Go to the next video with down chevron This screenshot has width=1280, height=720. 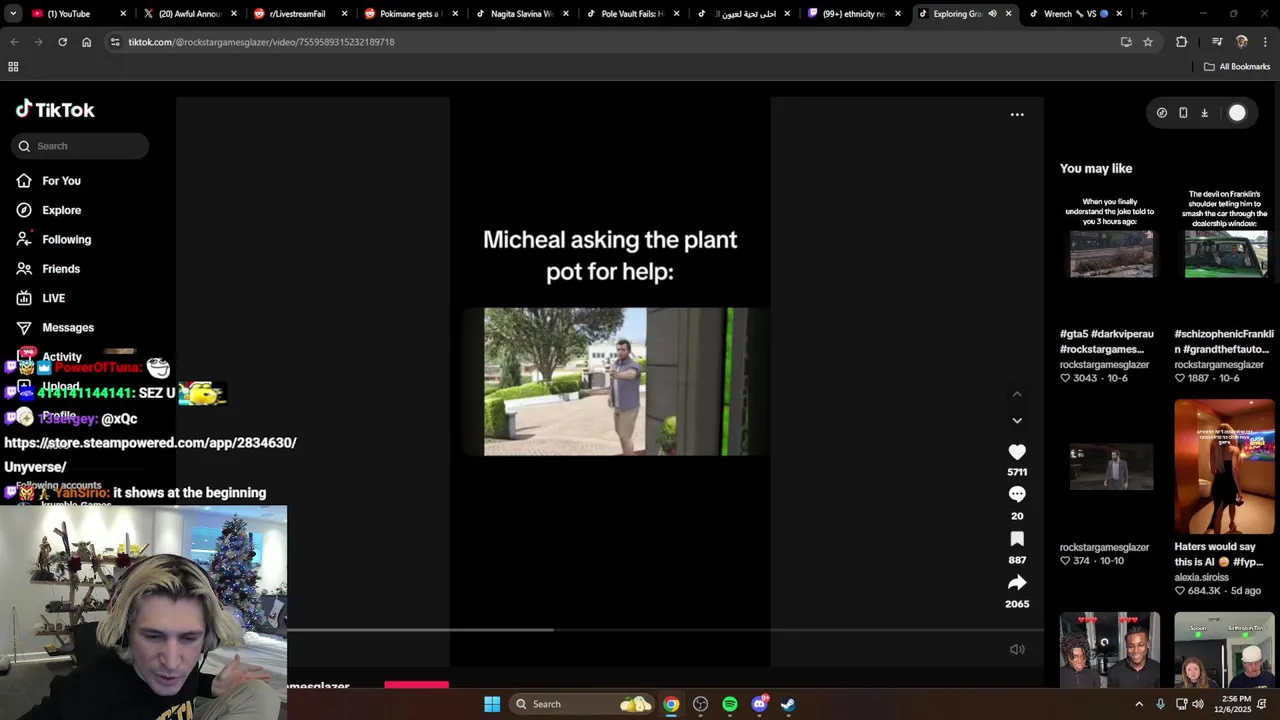[1017, 420]
